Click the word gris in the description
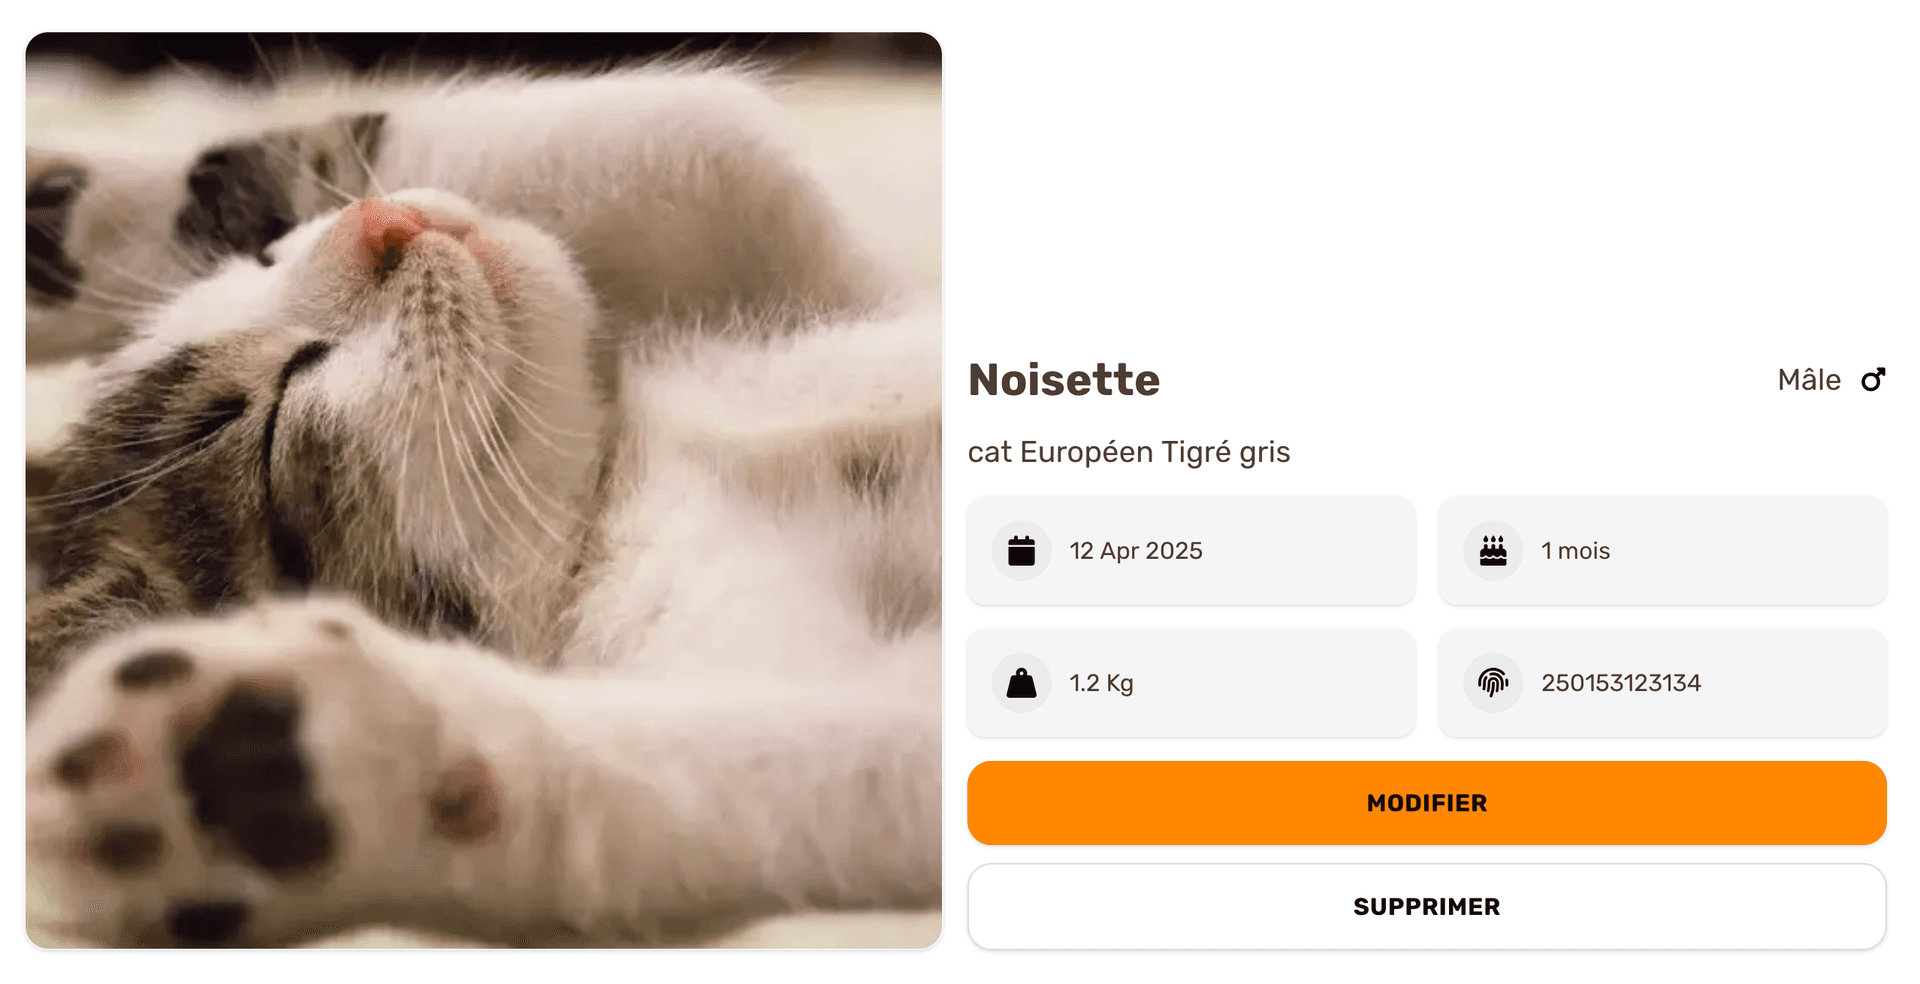Viewport: 1920px width, 984px height. (1265, 452)
